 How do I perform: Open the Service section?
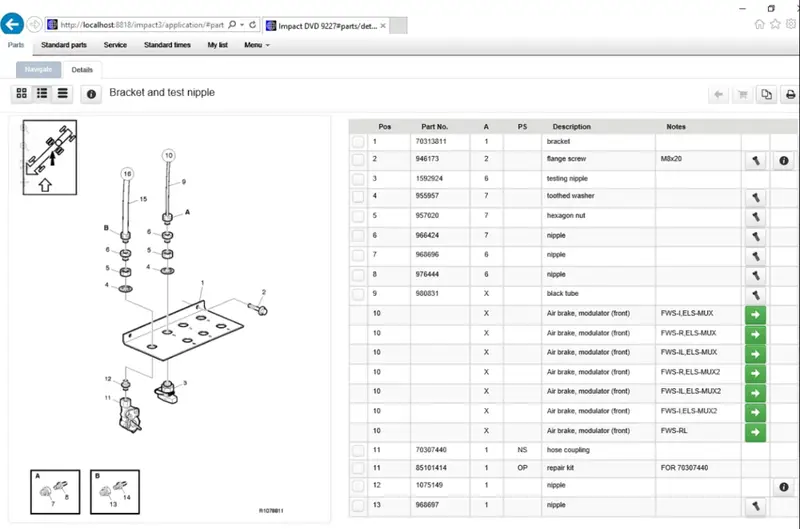(x=115, y=45)
